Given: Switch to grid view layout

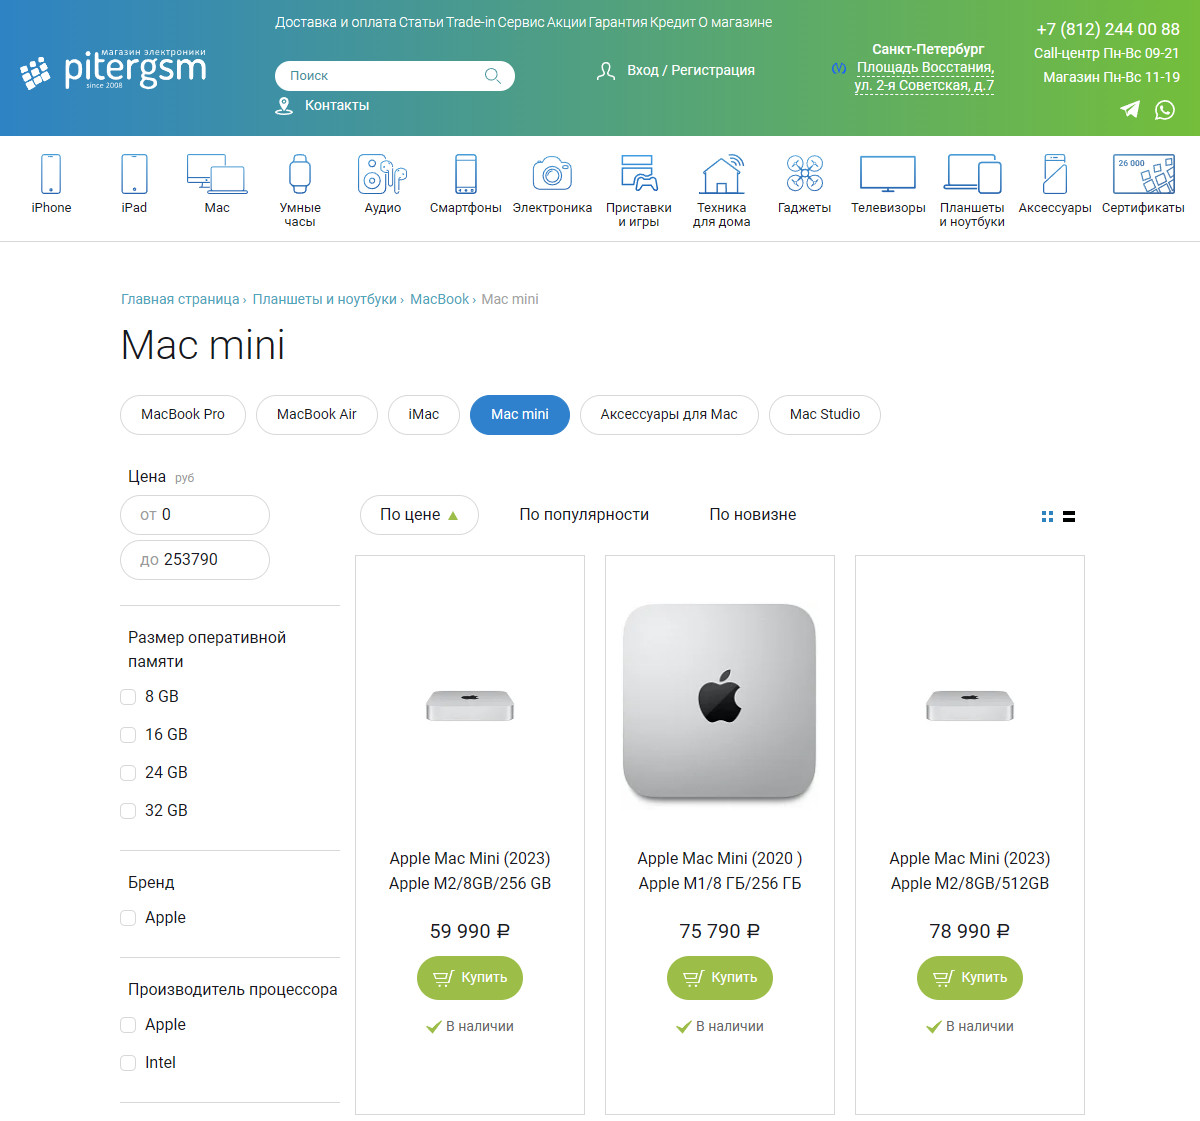Looking at the screenshot, I should pos(1047,516).
